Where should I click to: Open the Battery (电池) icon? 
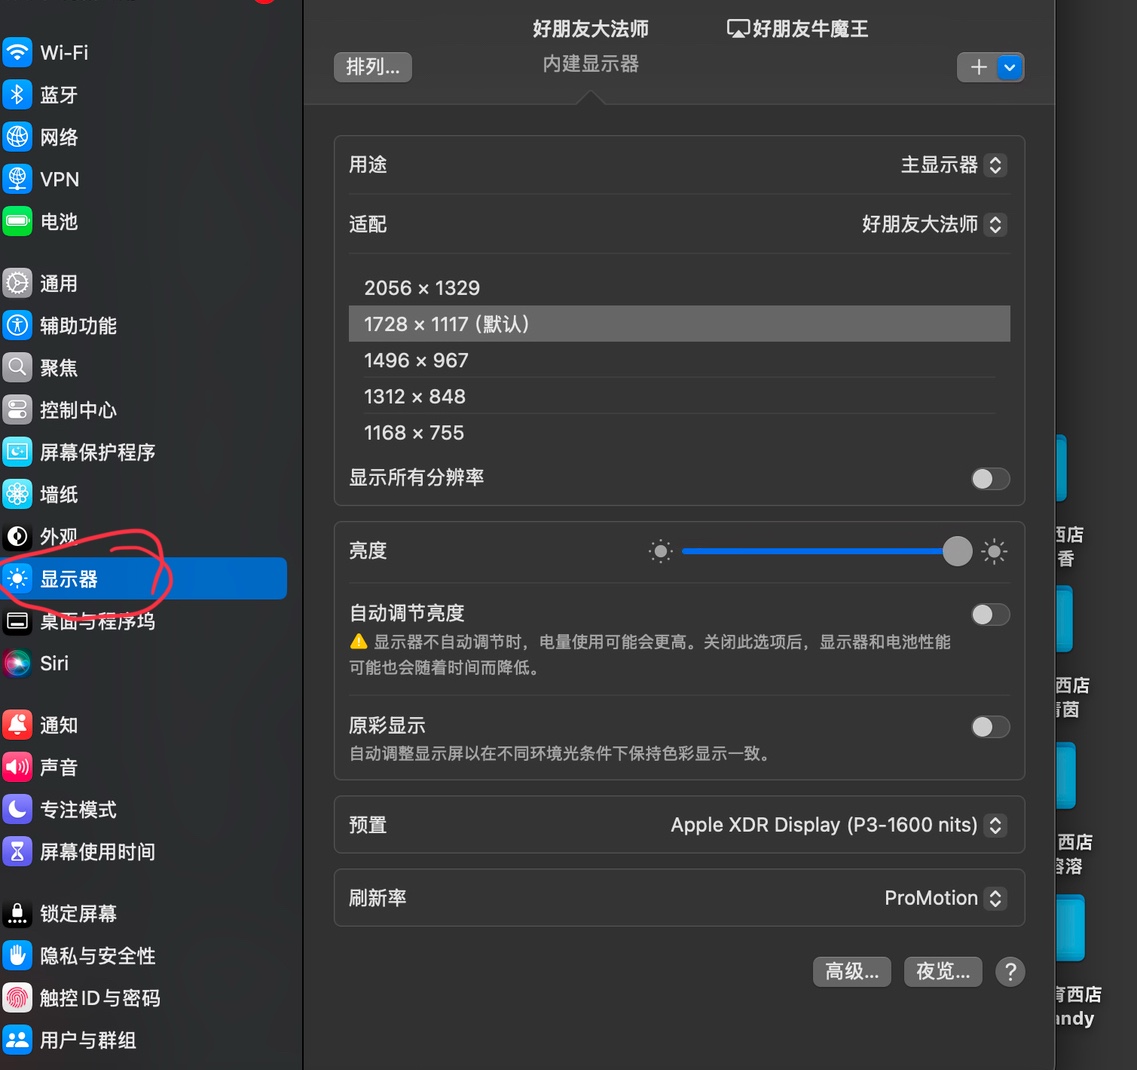coord(17,221)
